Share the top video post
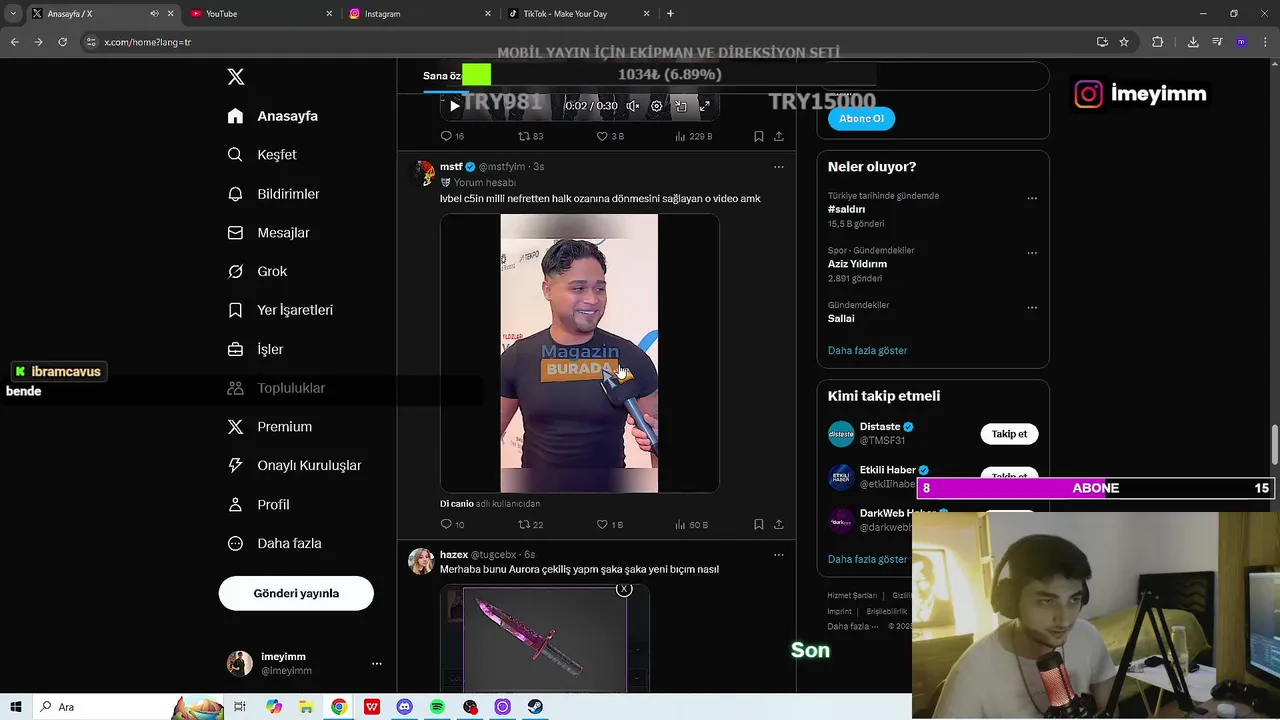The height and width of the screenshot is (720, 1280). coord(779,136)
